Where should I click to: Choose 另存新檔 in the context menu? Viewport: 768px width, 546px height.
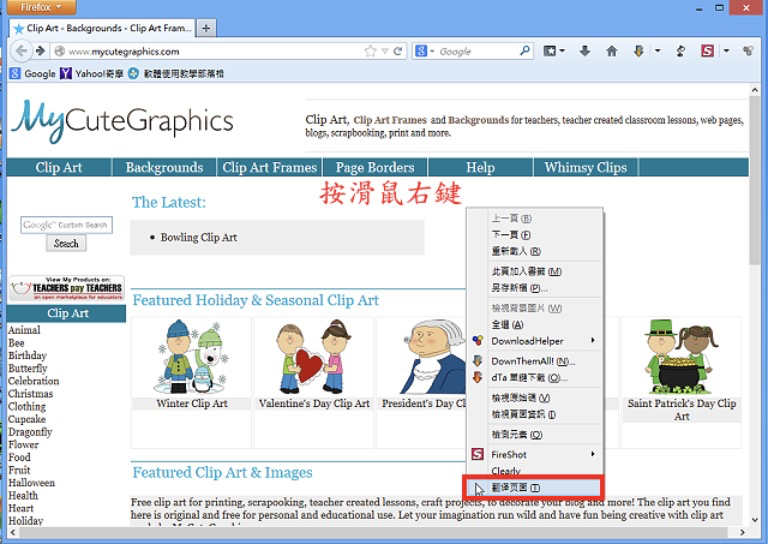[x=534, y=288]
